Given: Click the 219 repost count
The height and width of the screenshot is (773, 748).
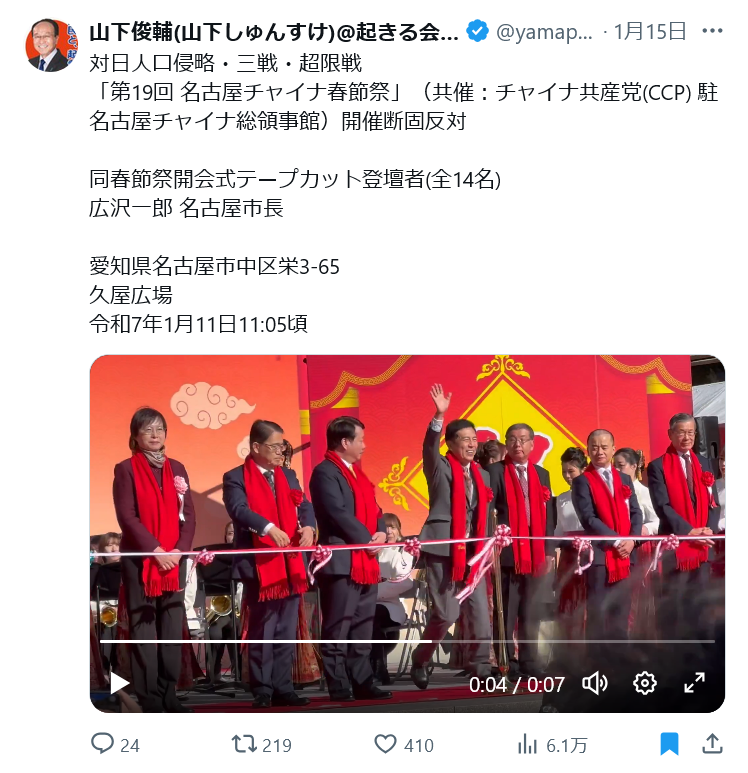Looking at the screenshot, I should coord(276,745).
